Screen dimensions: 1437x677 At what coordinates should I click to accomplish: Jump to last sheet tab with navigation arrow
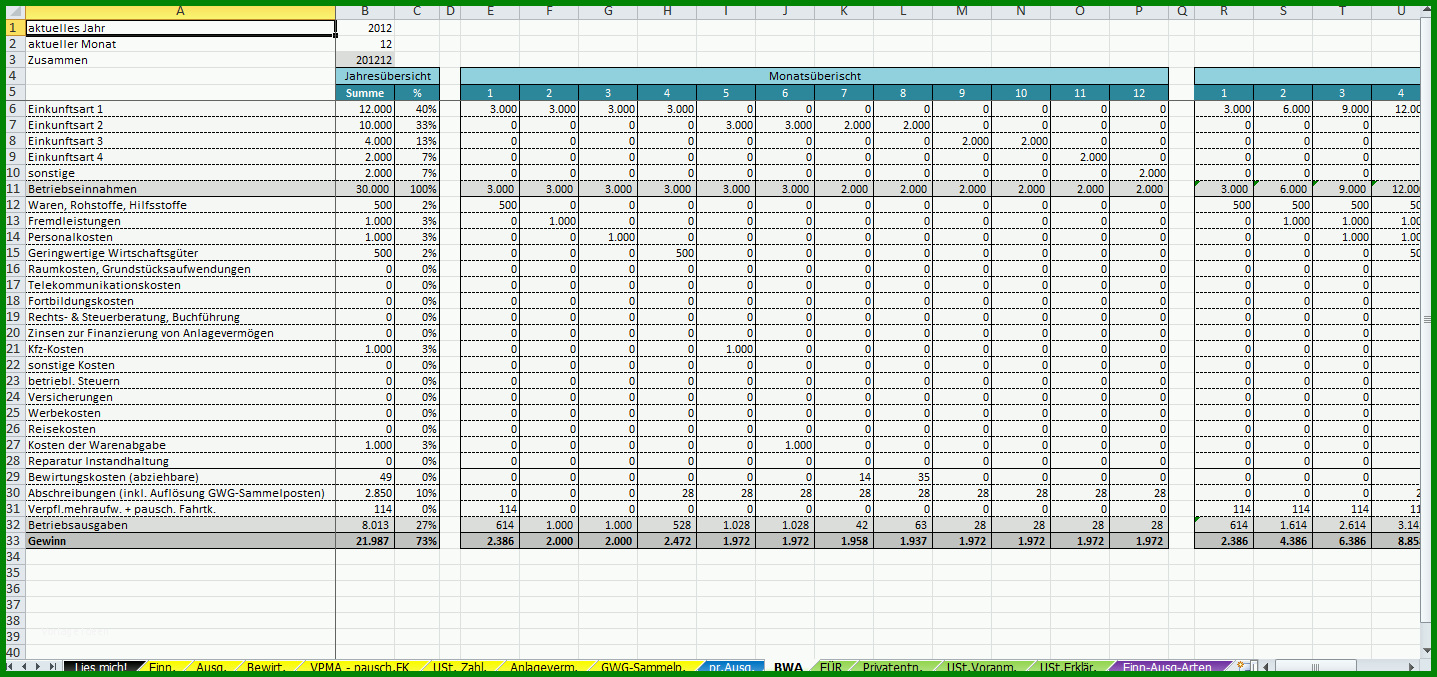(53, 666)
